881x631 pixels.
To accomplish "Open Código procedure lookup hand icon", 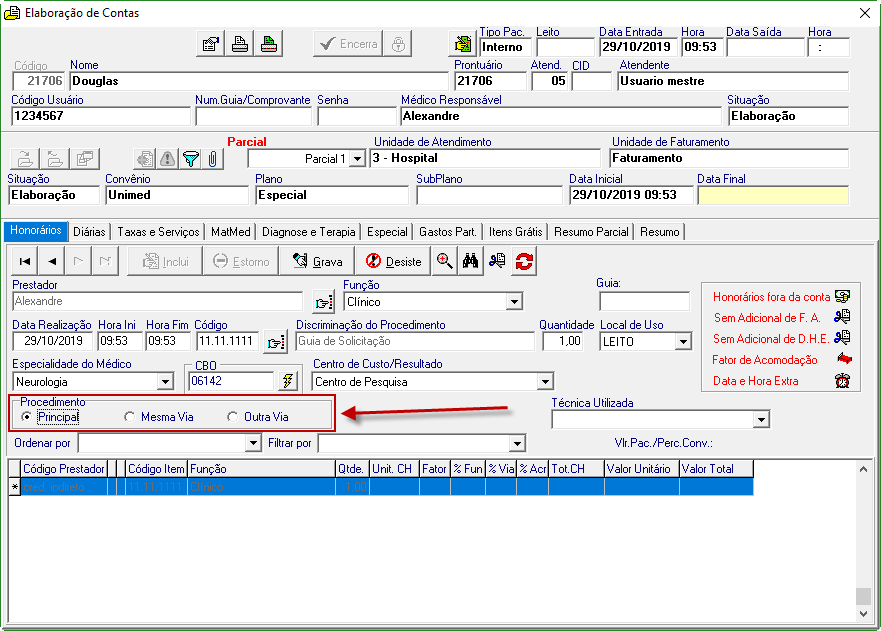I will point(275,342).
